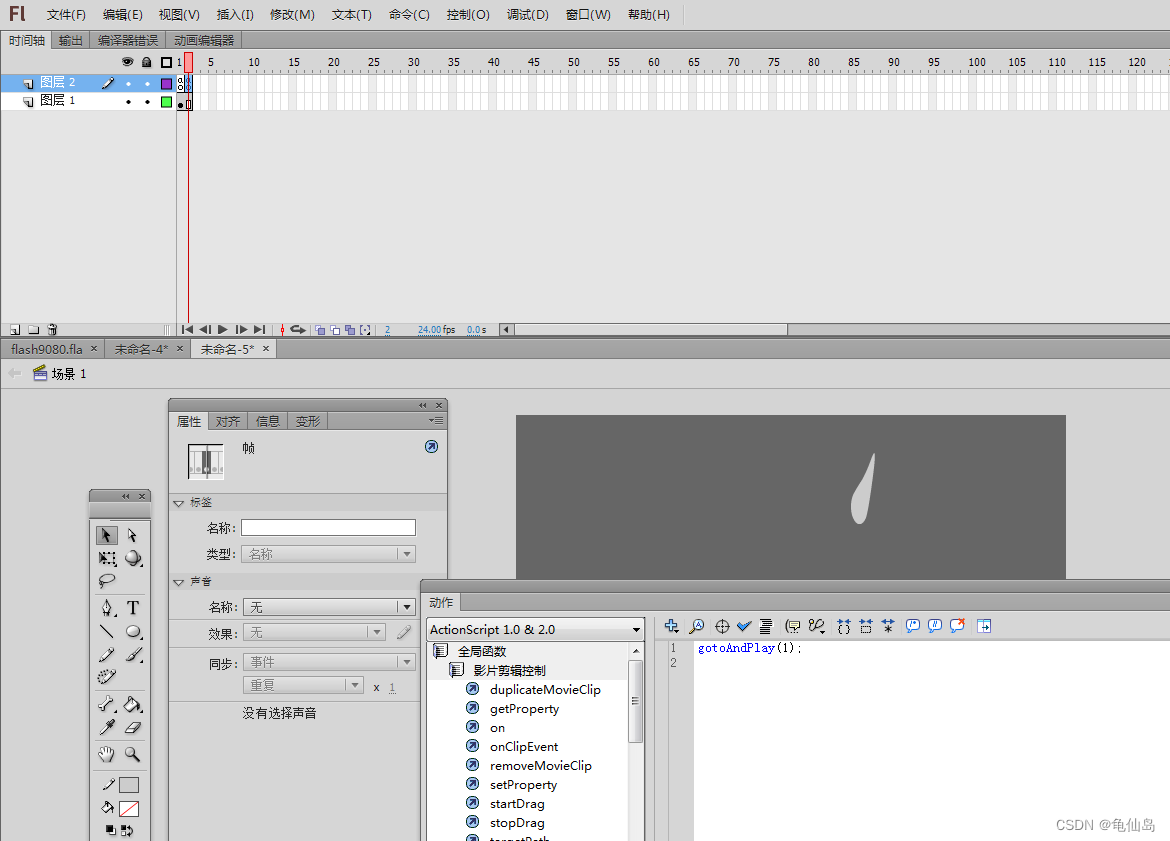
Task: Select the Brush tool
Action: pos(133,654)
